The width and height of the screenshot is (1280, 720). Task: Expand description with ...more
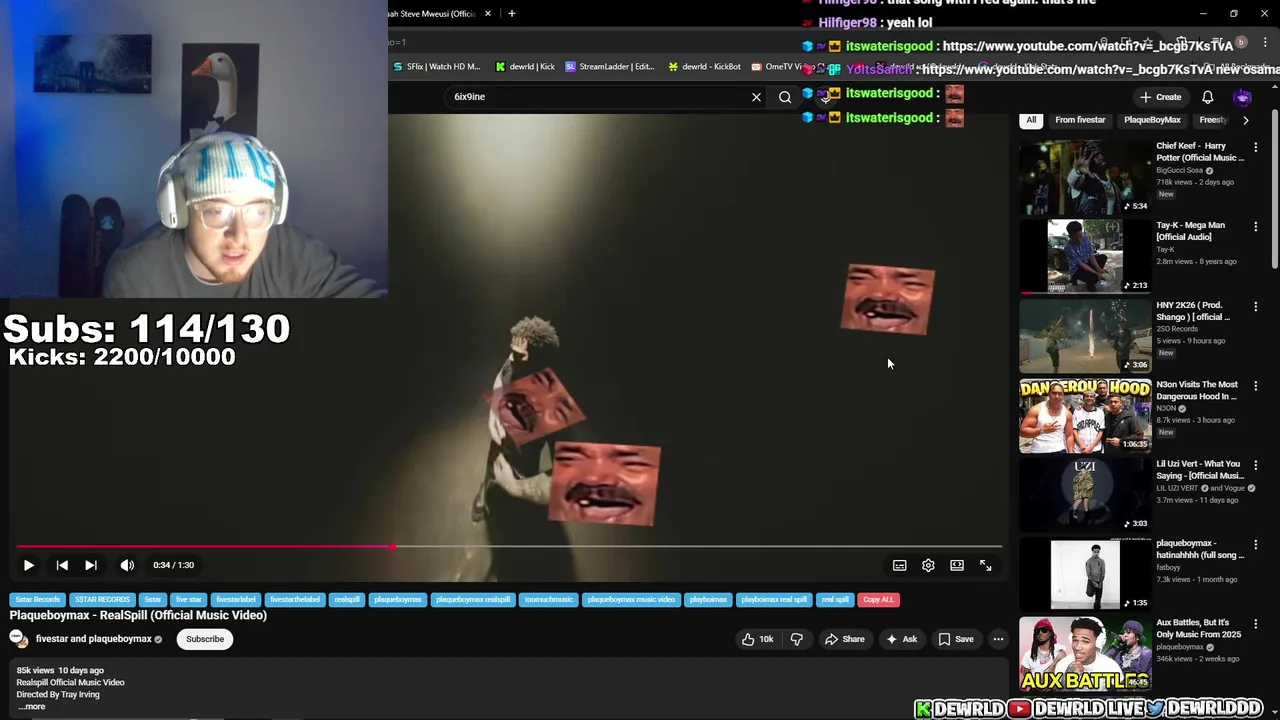(x=31, y=706)
